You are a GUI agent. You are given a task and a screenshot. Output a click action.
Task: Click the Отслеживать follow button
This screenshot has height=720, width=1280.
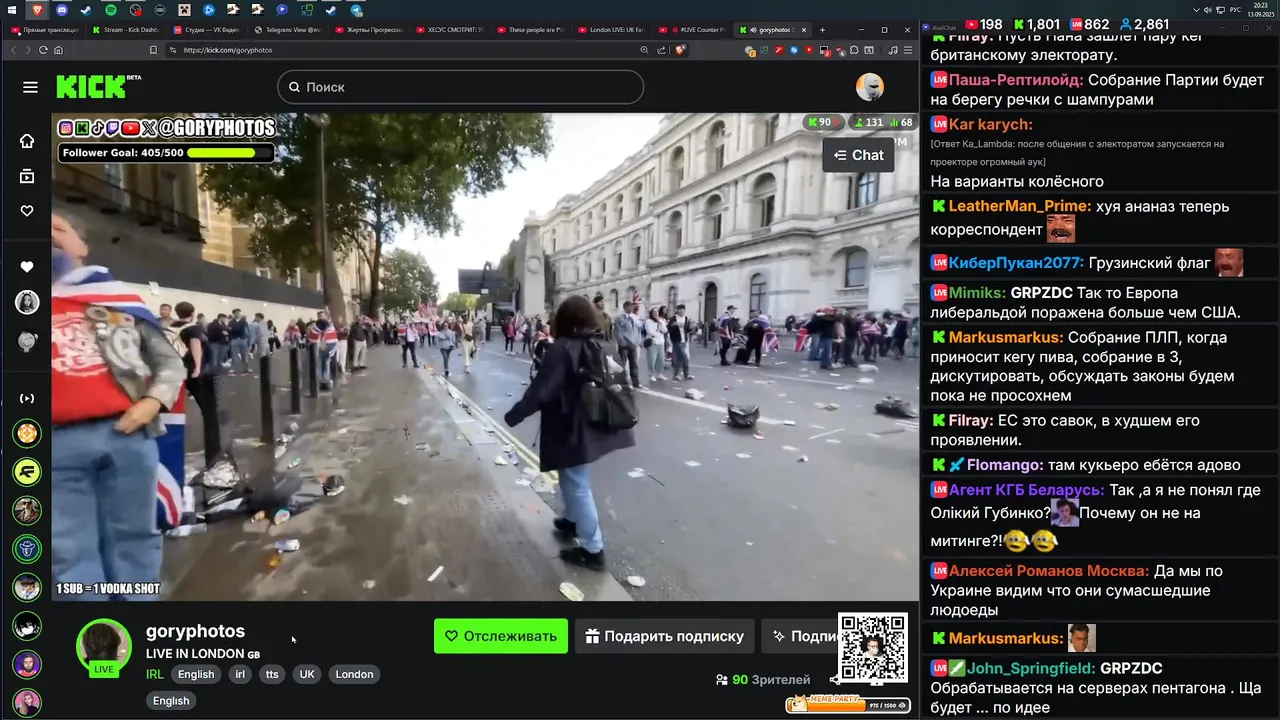(501, 636)
